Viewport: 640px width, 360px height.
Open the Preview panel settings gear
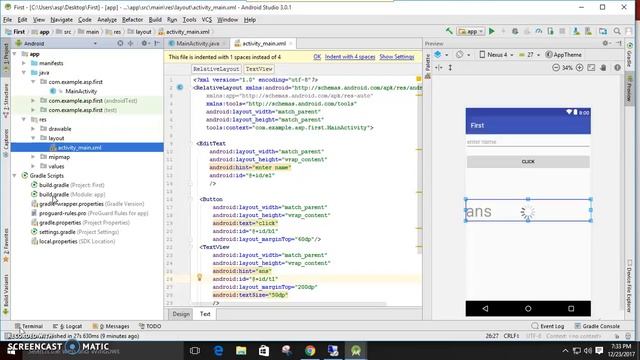[606, 43]
